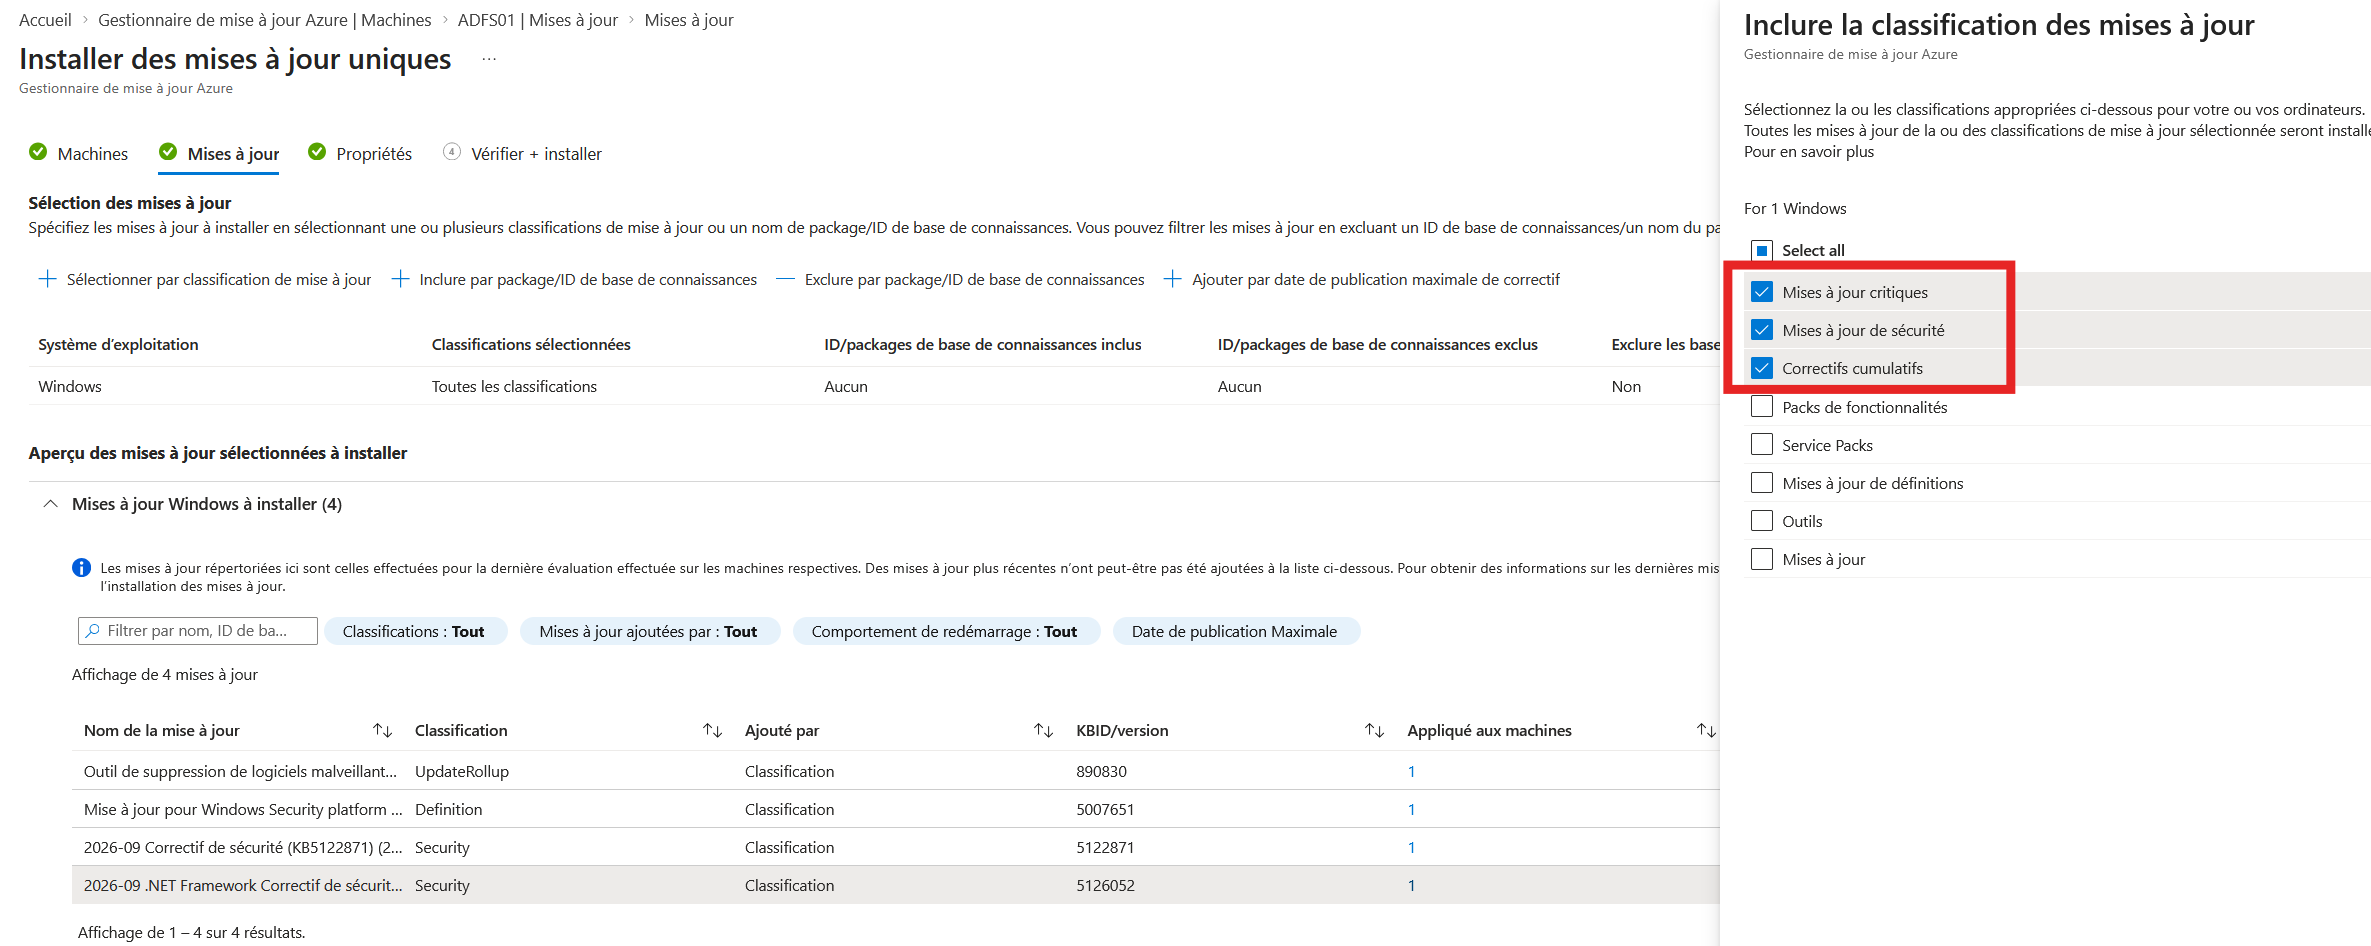Open Vérifier + installer step tab
Image resolution: width=2371 pixels, height=946 pixels.
[522, 154]
